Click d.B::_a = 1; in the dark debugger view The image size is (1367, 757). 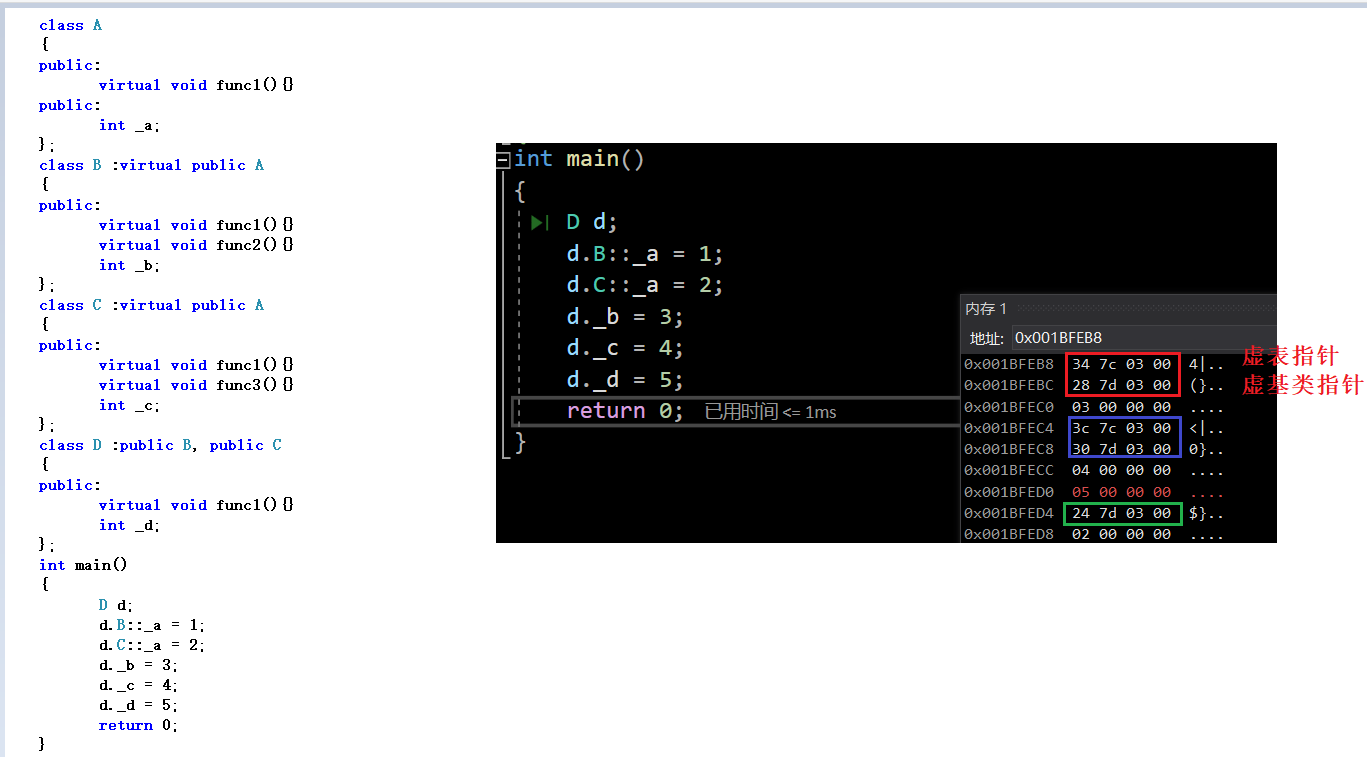coord(644,254)
